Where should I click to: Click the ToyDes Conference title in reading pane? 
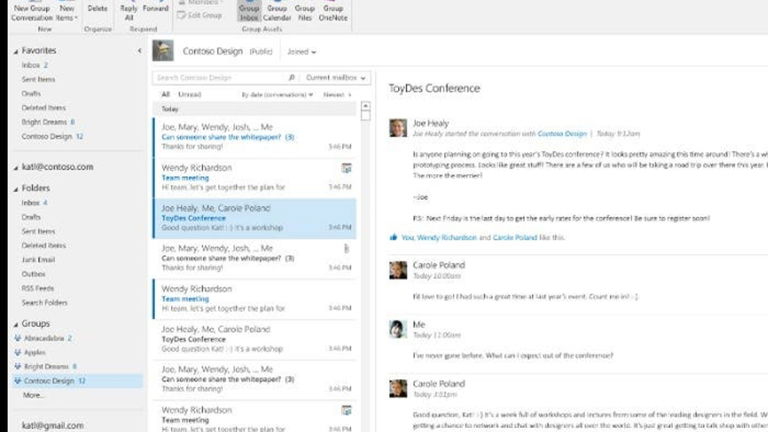[434, 88]
